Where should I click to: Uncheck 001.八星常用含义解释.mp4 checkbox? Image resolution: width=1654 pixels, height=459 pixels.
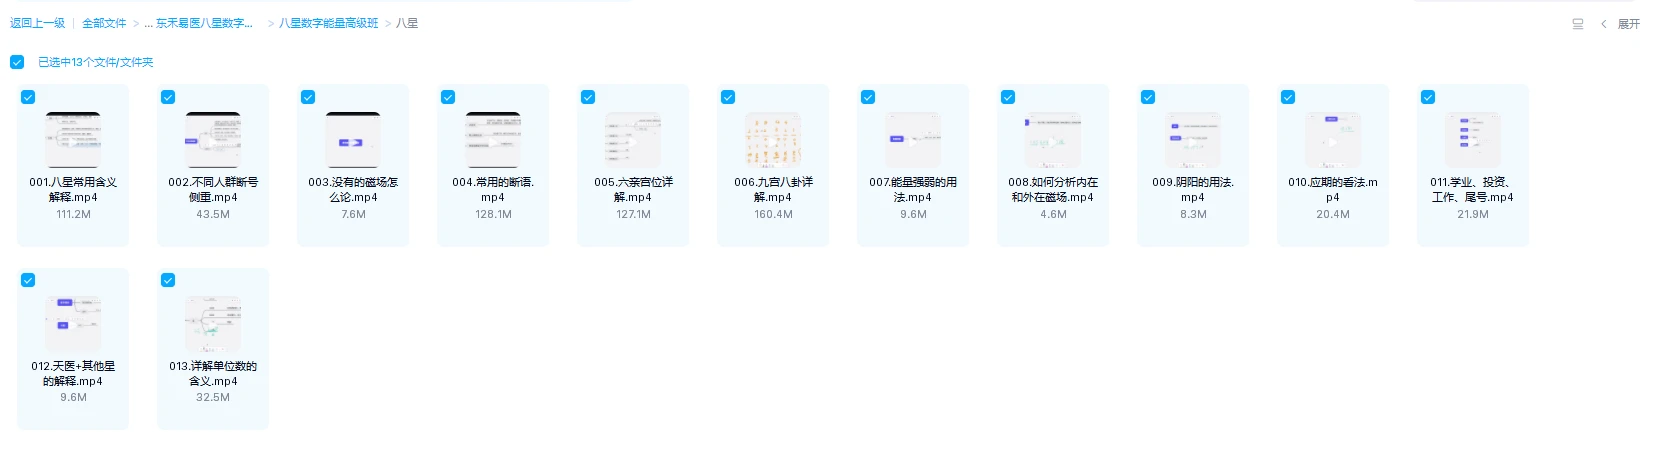pos(28,97)
